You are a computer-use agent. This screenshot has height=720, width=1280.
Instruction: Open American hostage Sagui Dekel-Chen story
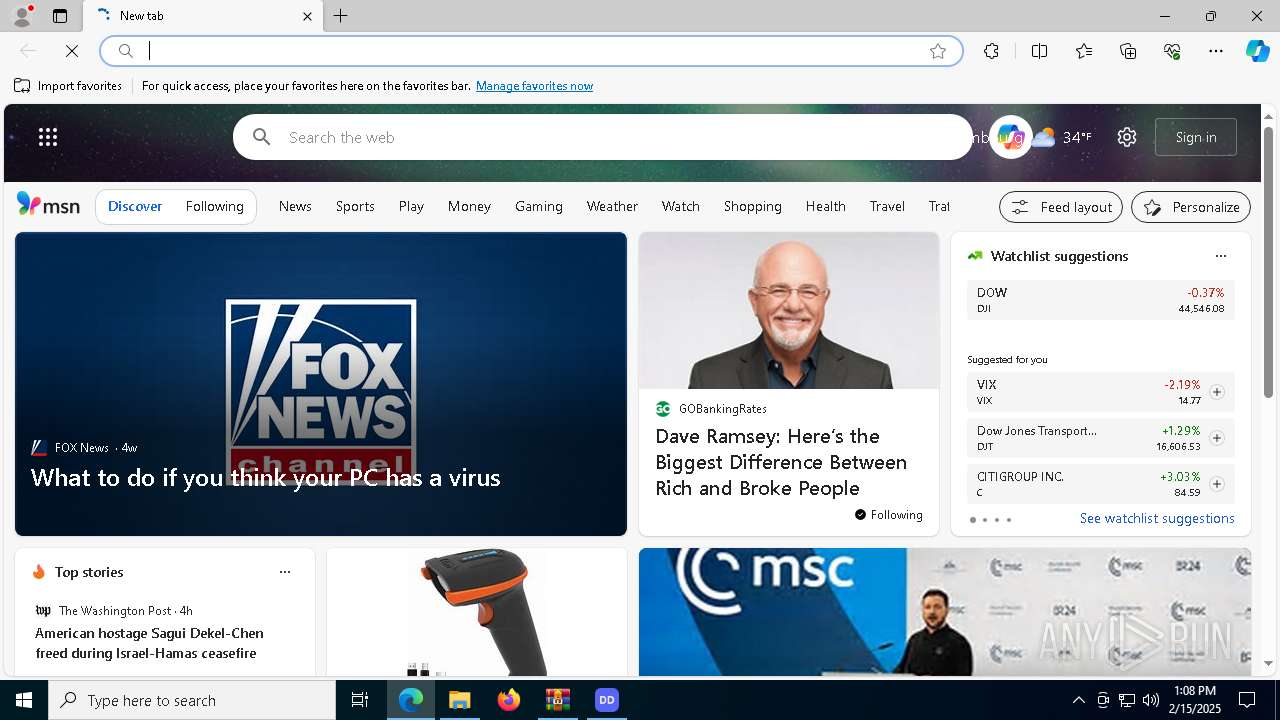click(x=150, y=643)
